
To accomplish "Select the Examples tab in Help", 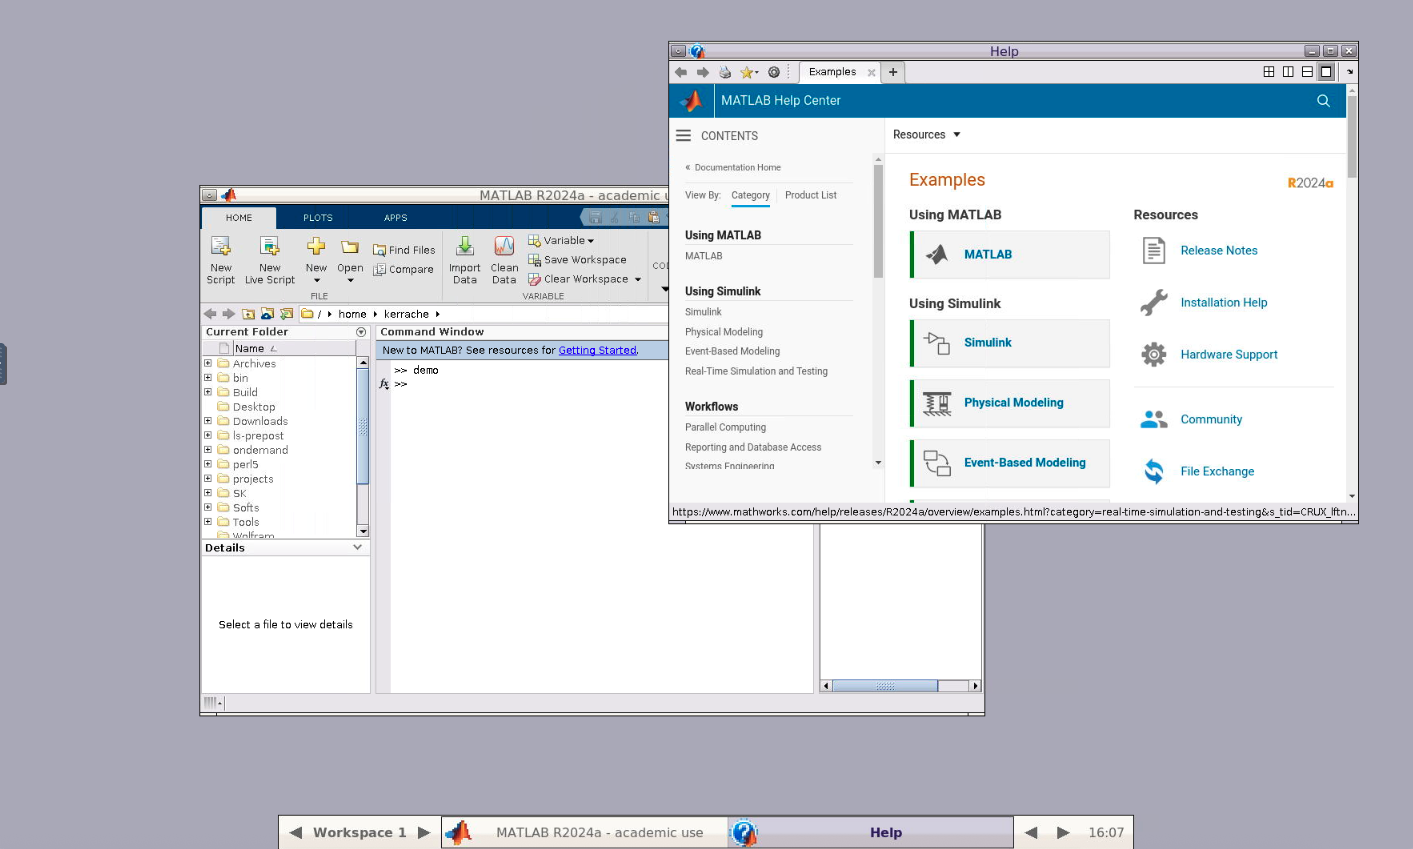I will coord(832,72).
